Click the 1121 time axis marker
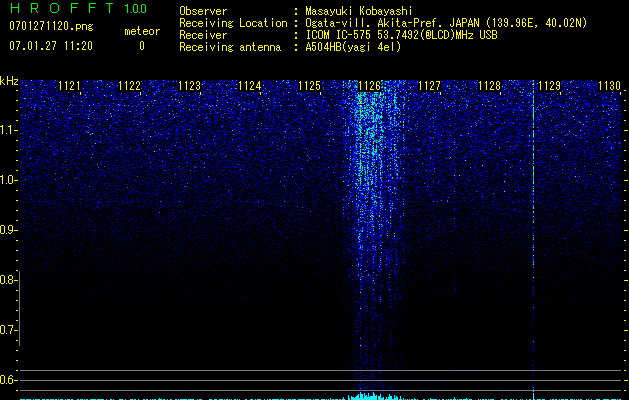Viewport: 629px width, 400px height. point(69,86)
